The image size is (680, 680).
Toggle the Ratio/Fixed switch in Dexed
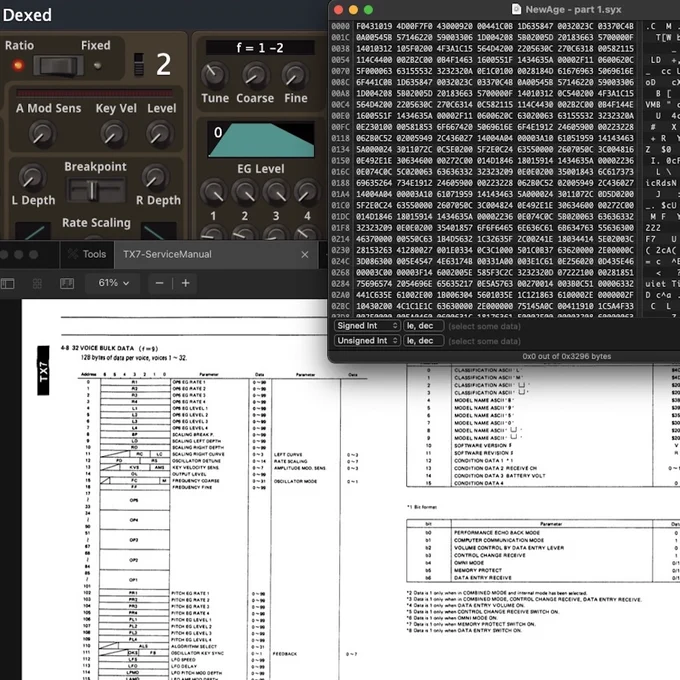coord(58,65)
